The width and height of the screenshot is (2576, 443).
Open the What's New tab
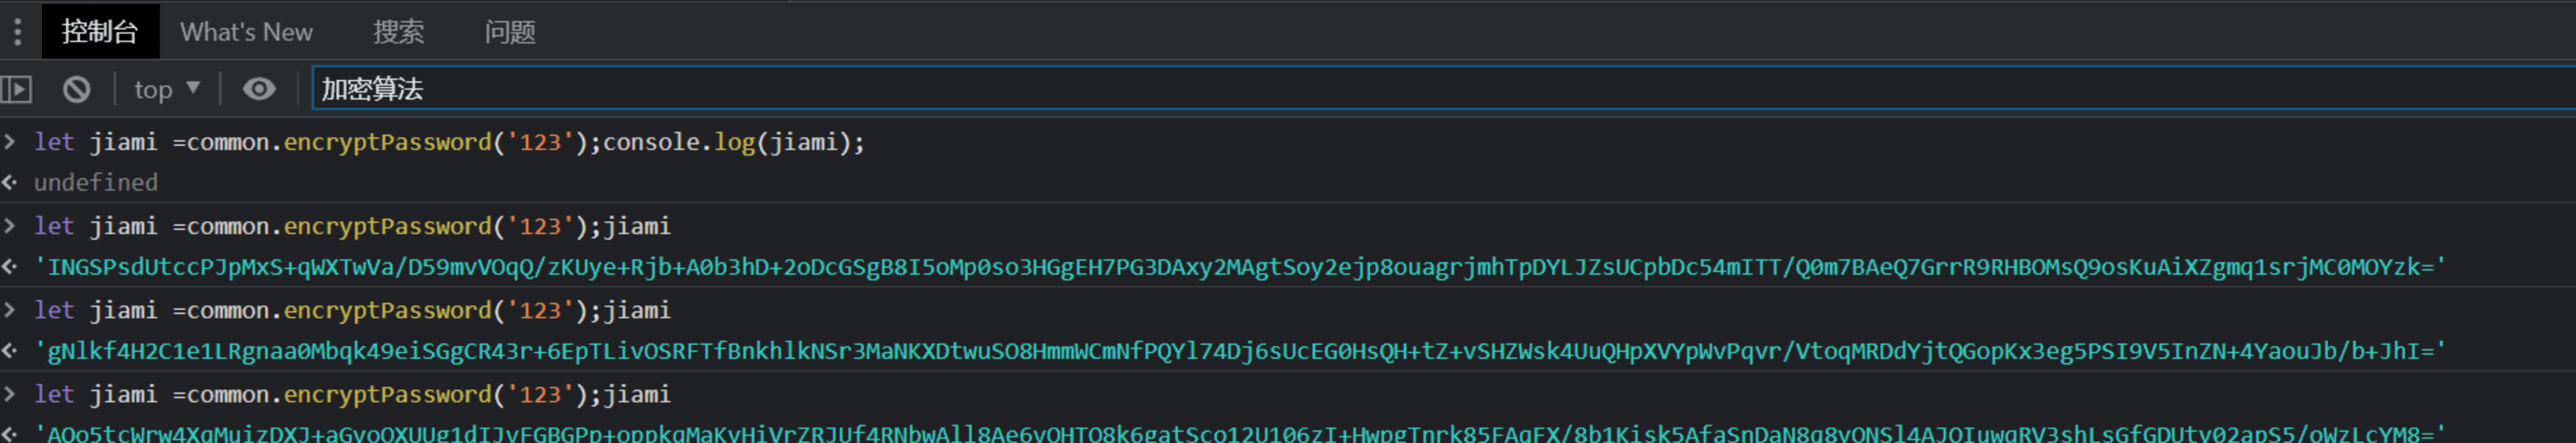tap(246, 32)
